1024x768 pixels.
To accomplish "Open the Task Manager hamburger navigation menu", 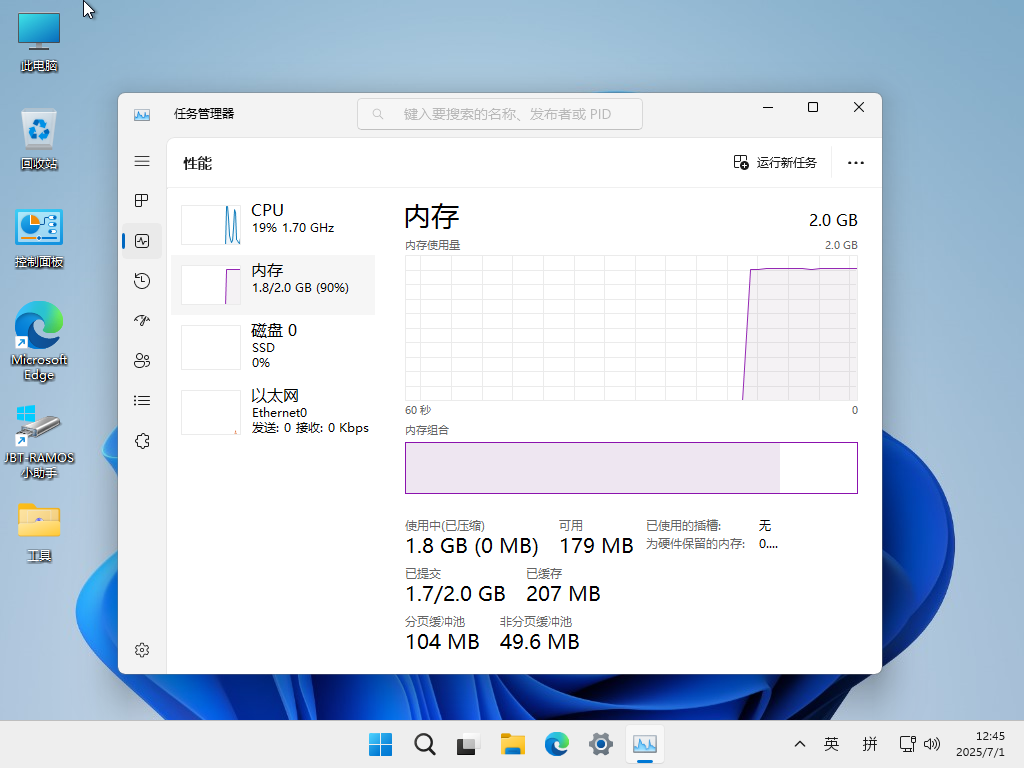I will point(142,161).
